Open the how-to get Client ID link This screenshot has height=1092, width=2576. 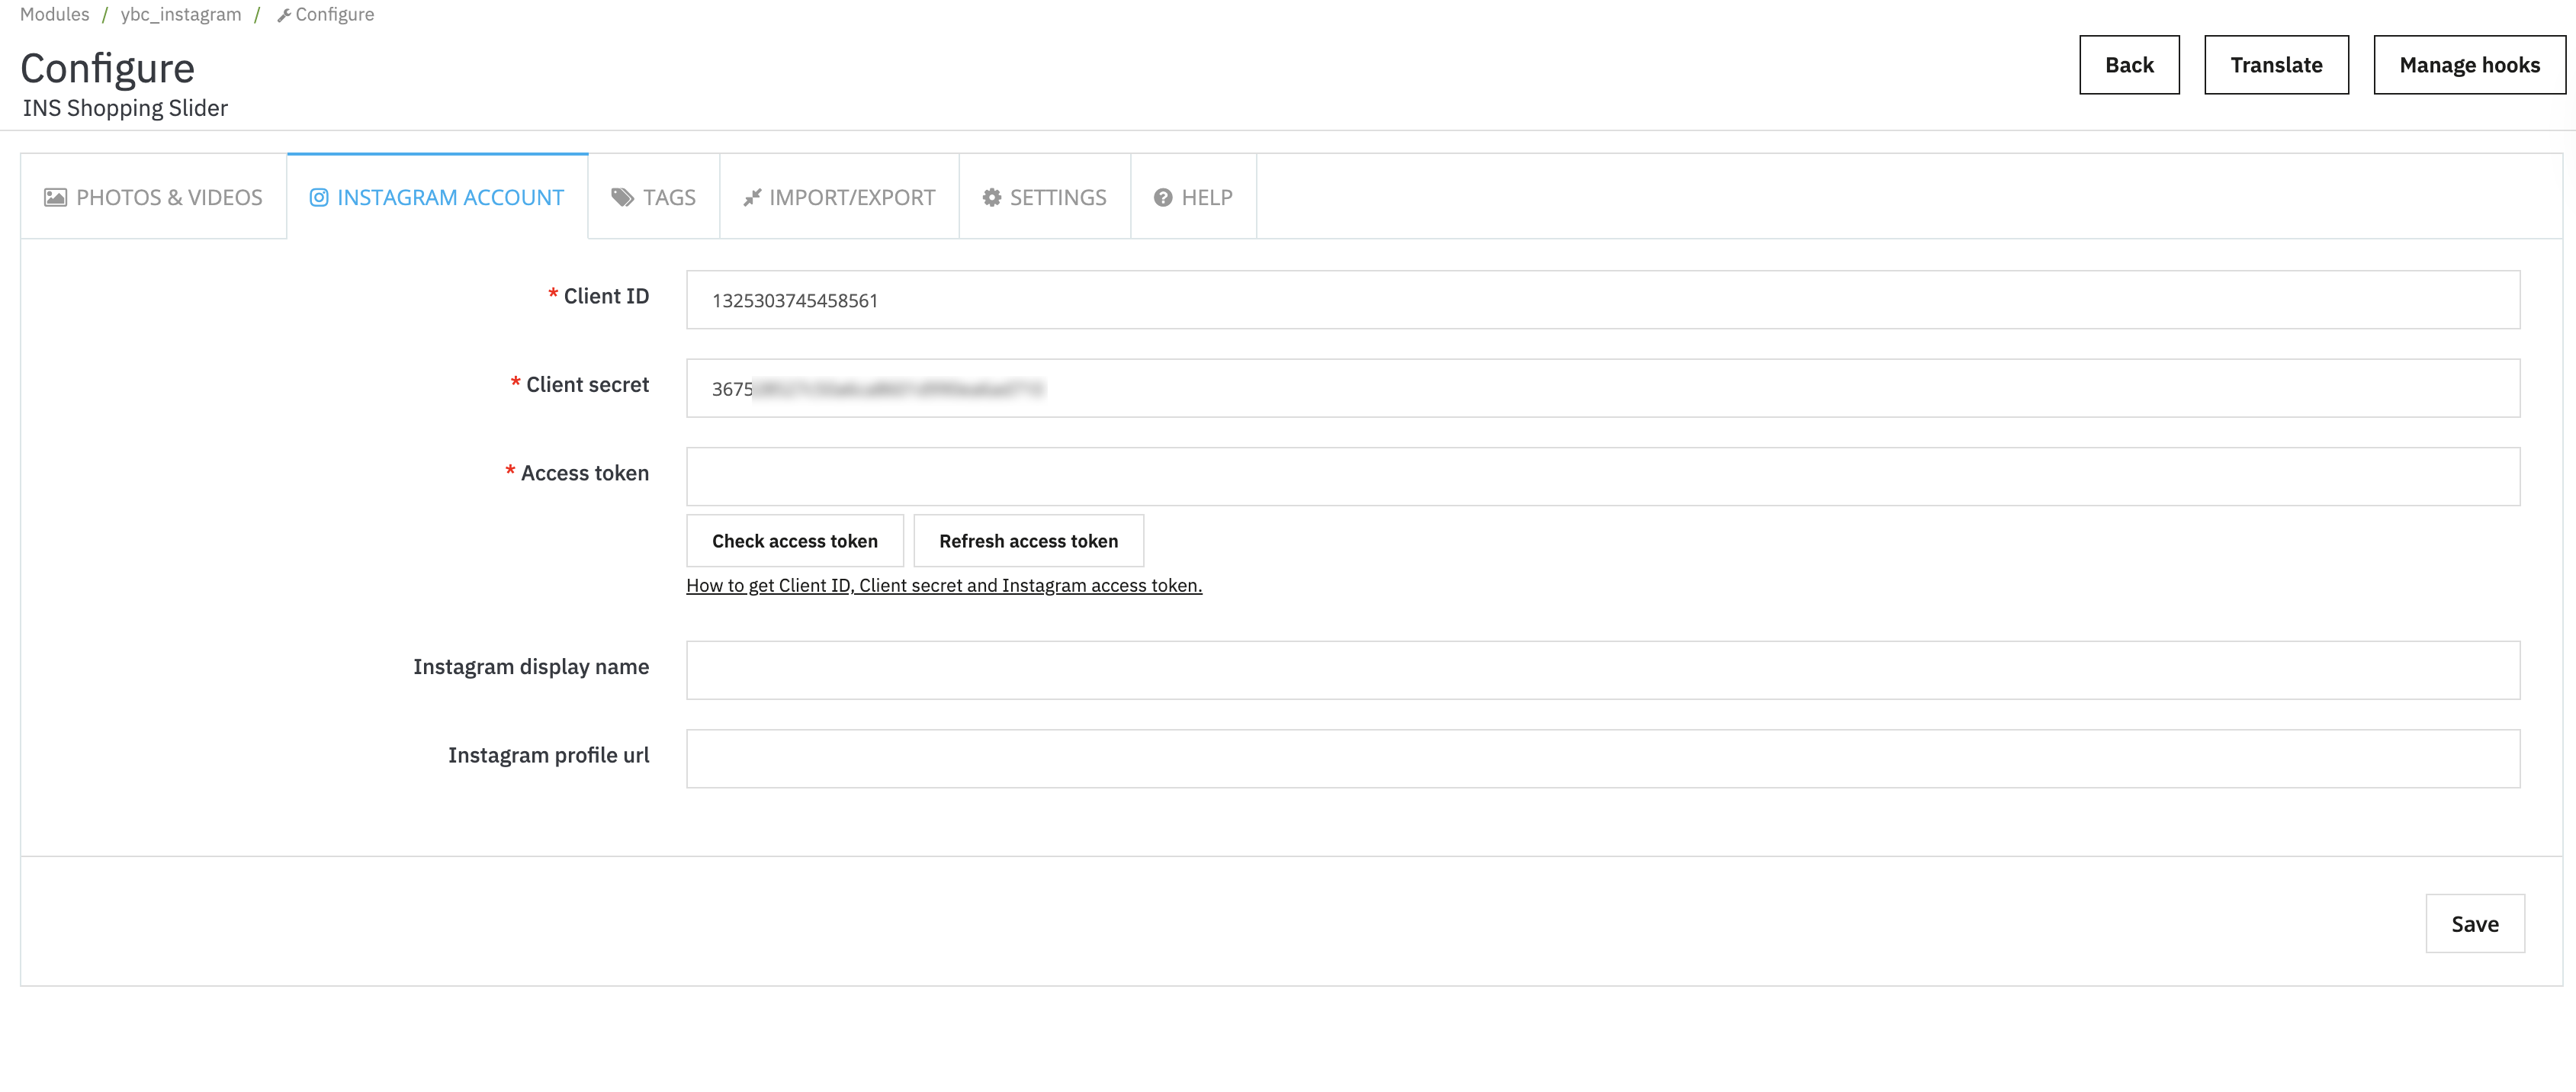point(943,585)
